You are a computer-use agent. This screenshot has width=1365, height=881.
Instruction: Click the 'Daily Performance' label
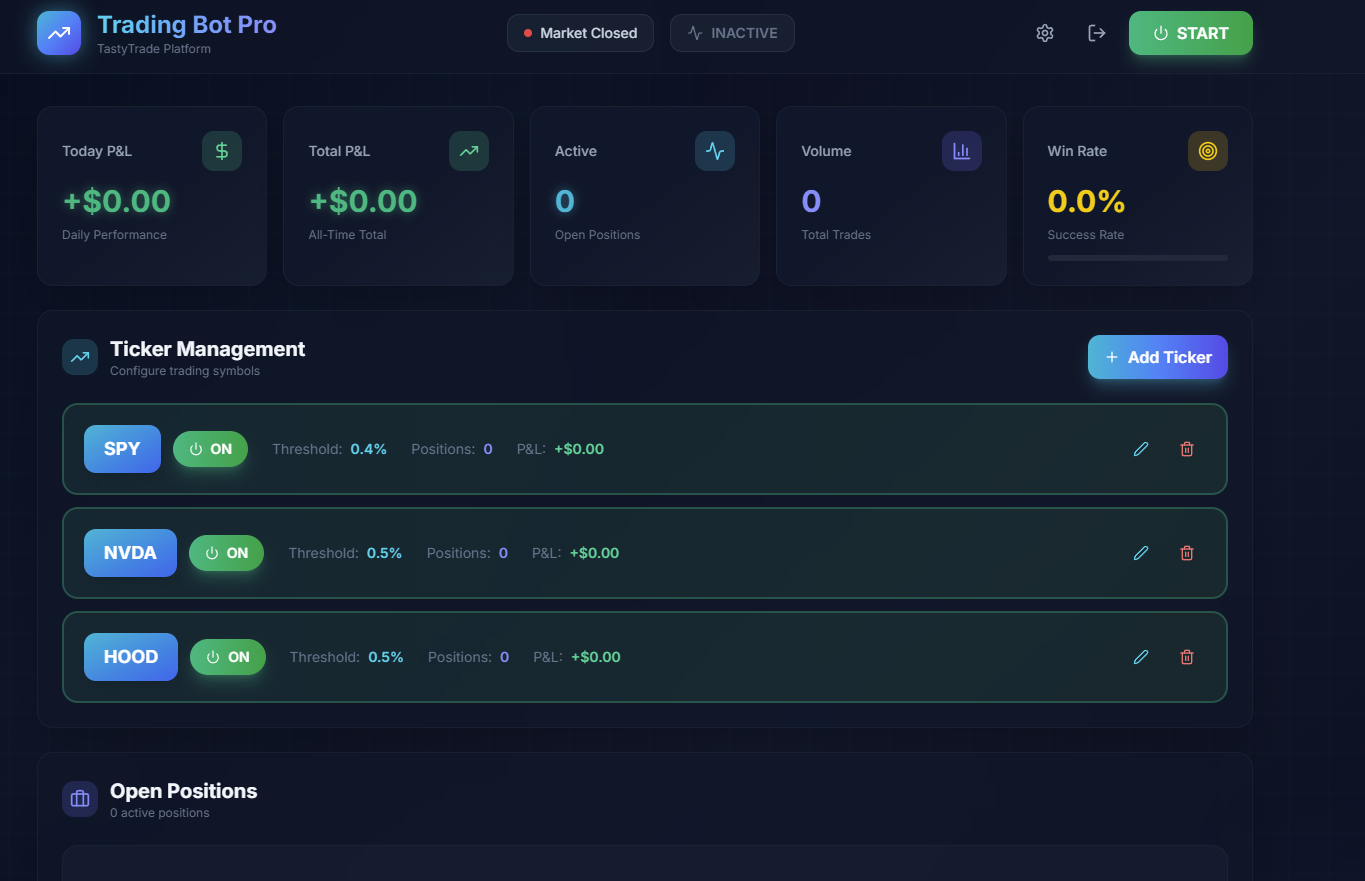pos(114,235)
